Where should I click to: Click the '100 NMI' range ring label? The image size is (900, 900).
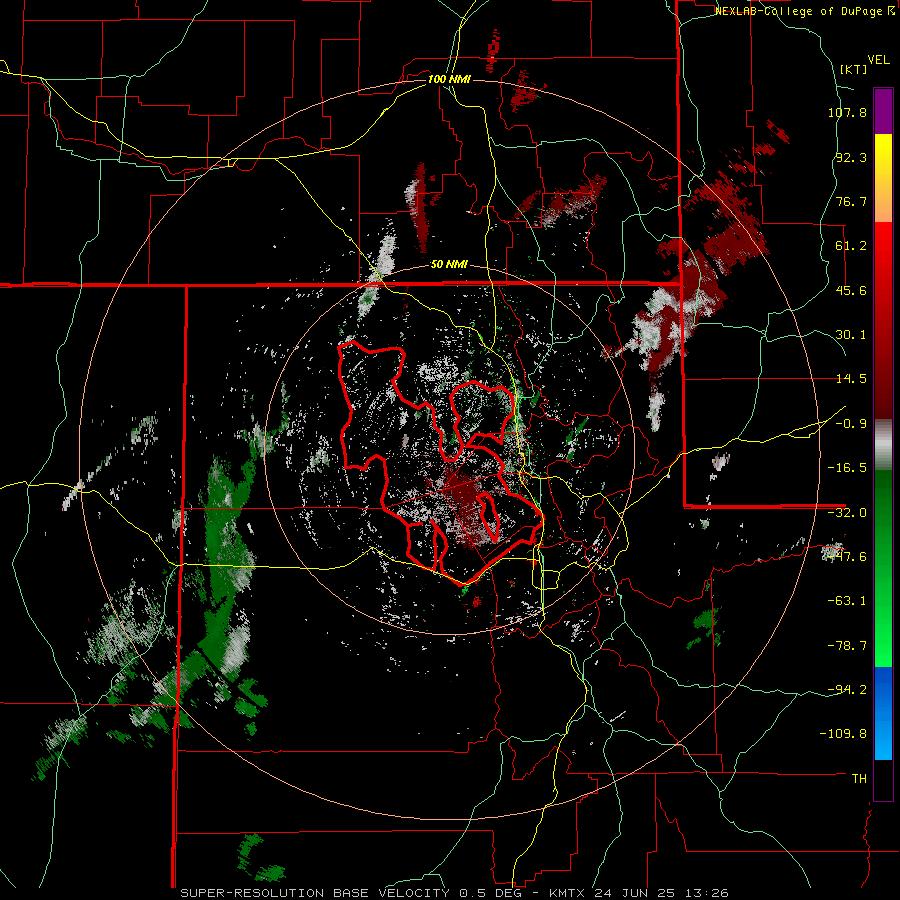(449, 79)
